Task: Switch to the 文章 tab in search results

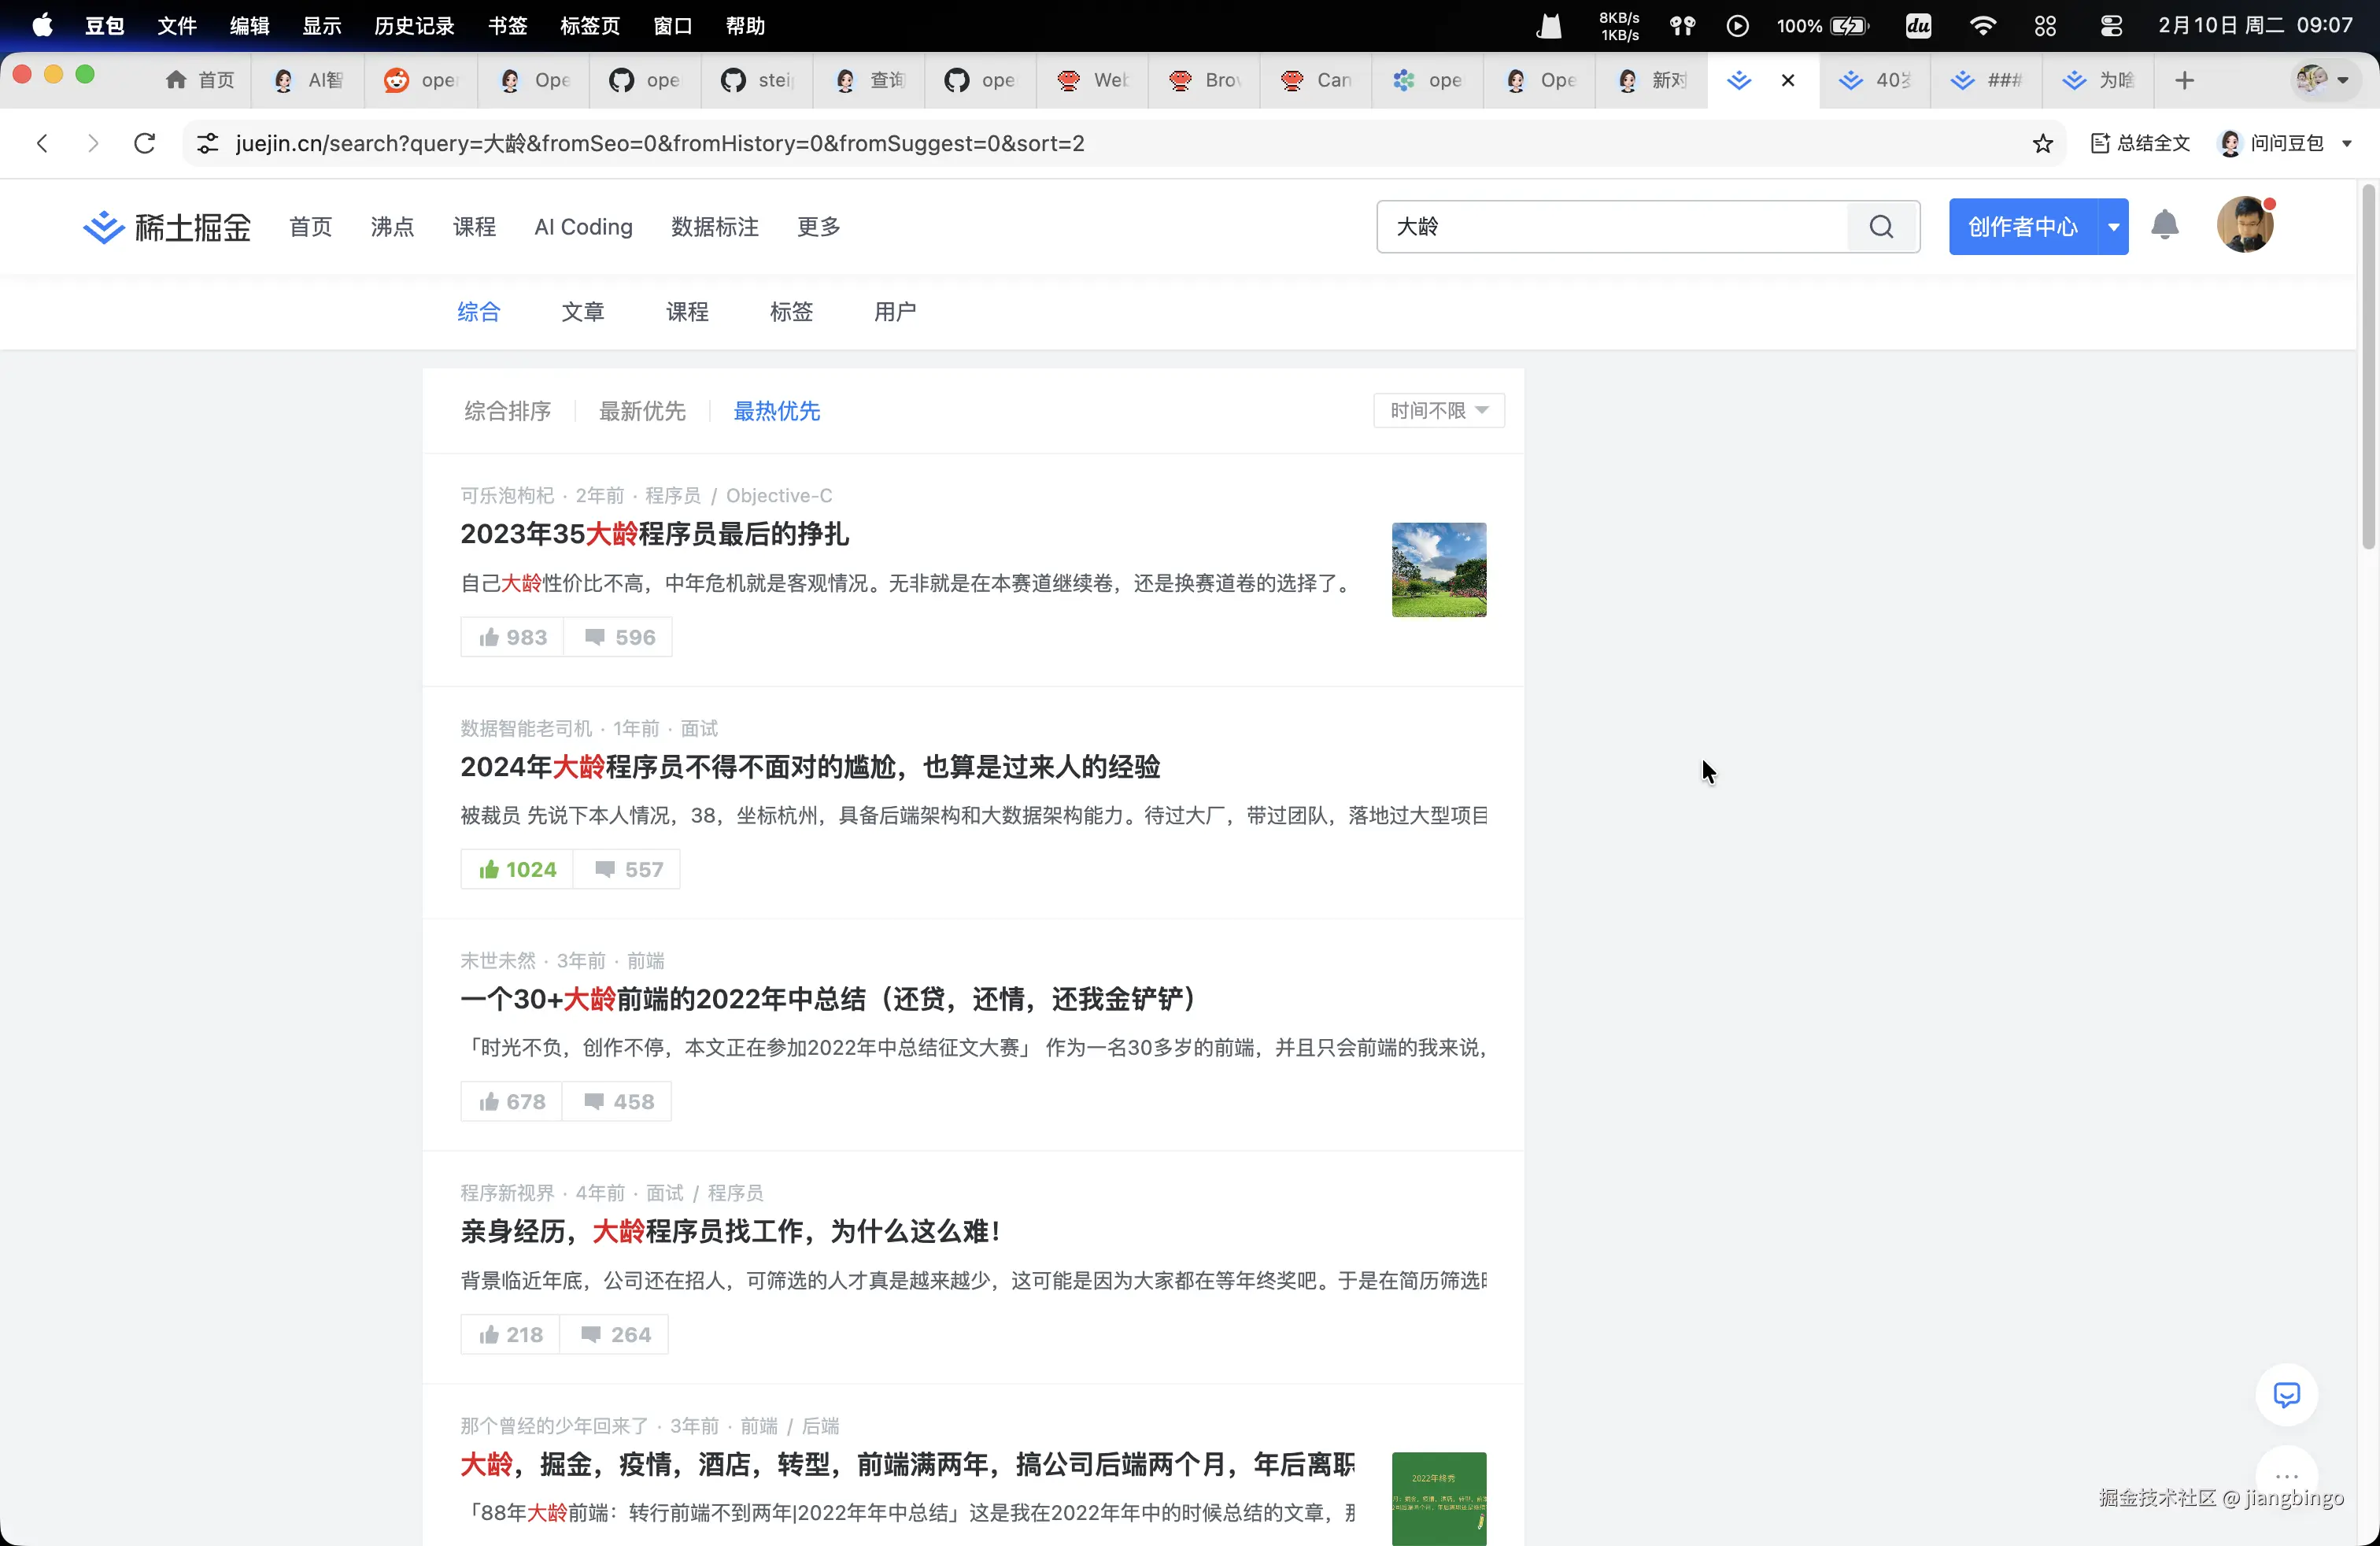Action: coord(583,311)
